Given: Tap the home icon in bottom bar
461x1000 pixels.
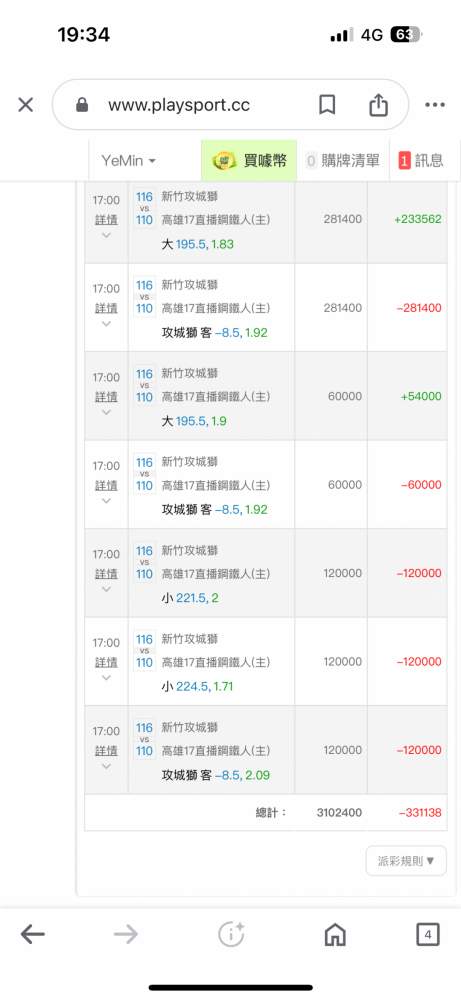Looking at the screenshot, I should tap(335, 935).
